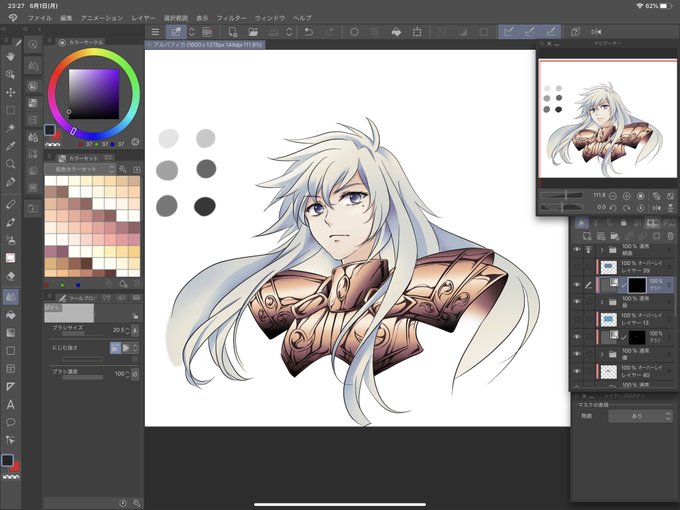Select the Gradient tool

click(10, 333)
